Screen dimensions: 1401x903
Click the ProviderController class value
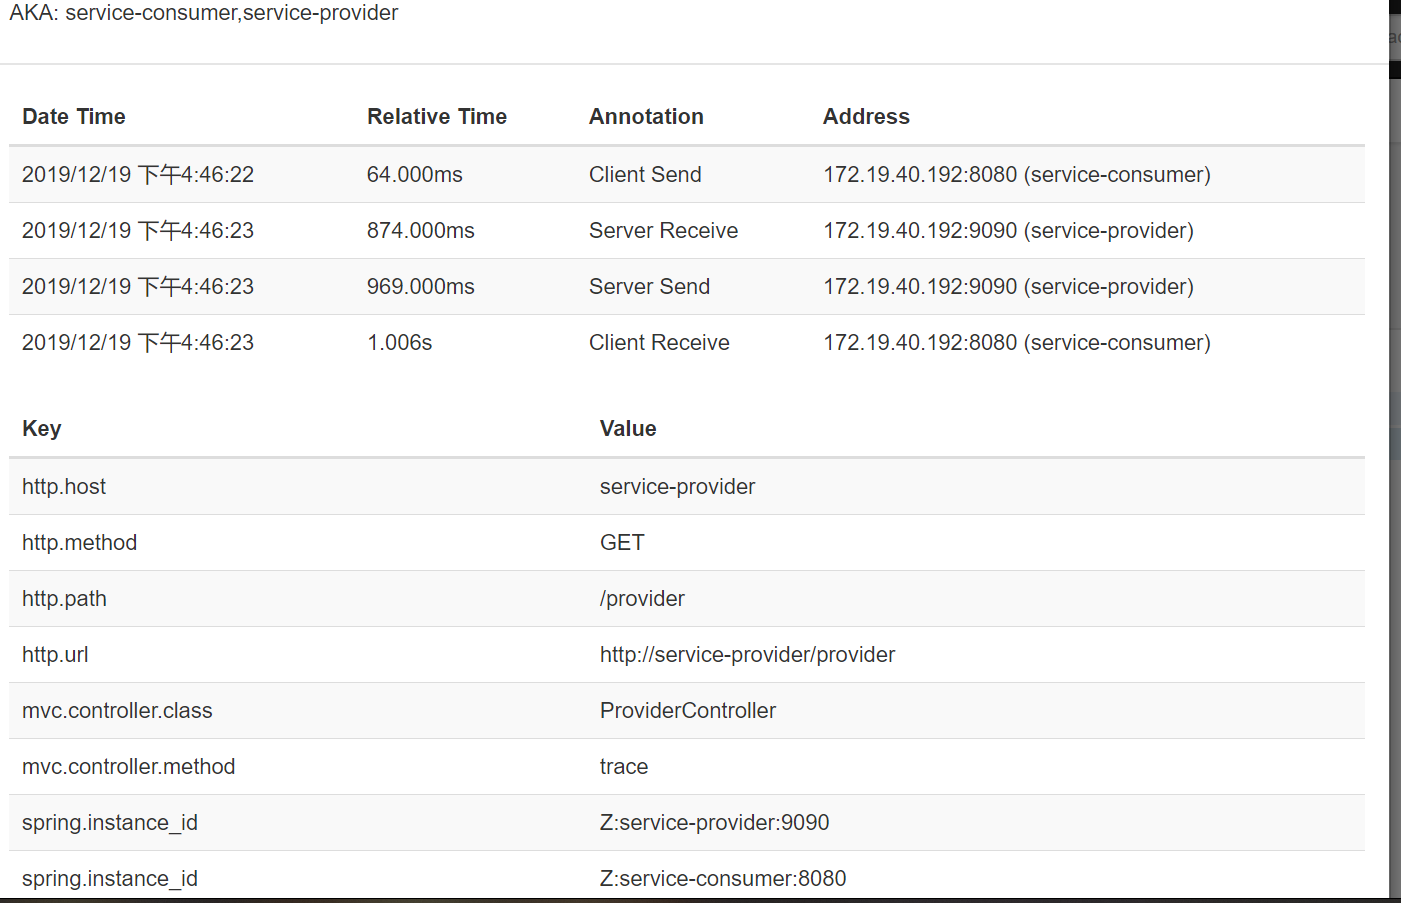tap(688, 711)
